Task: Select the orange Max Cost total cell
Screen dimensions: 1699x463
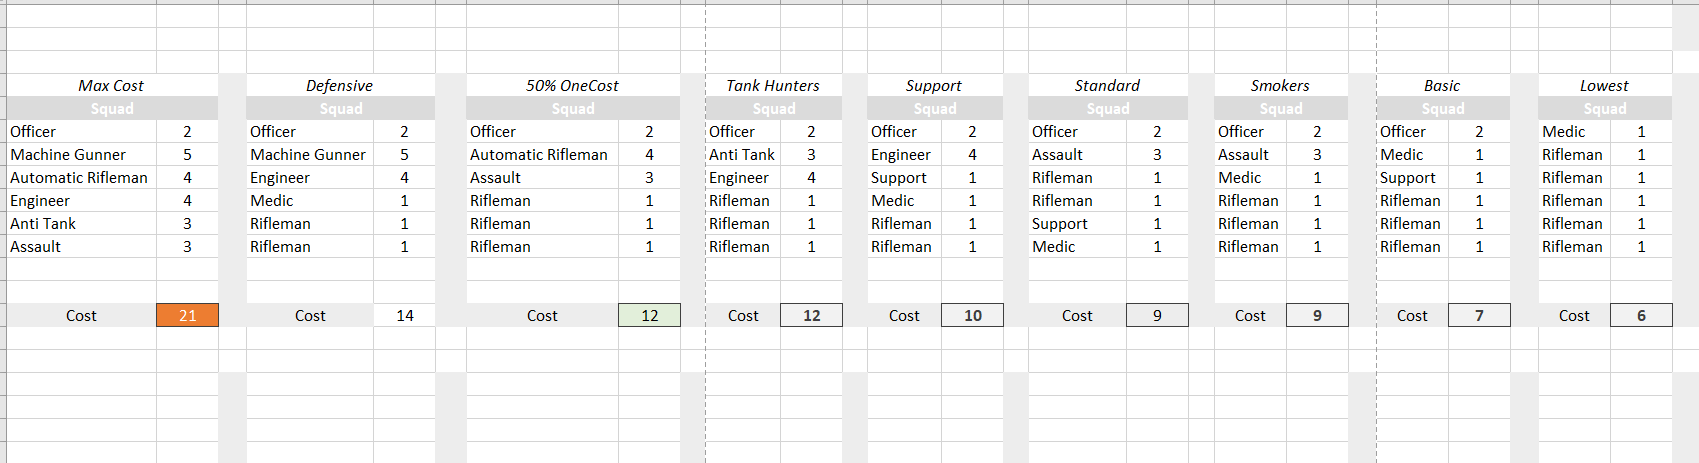Action: coord(187,315)
